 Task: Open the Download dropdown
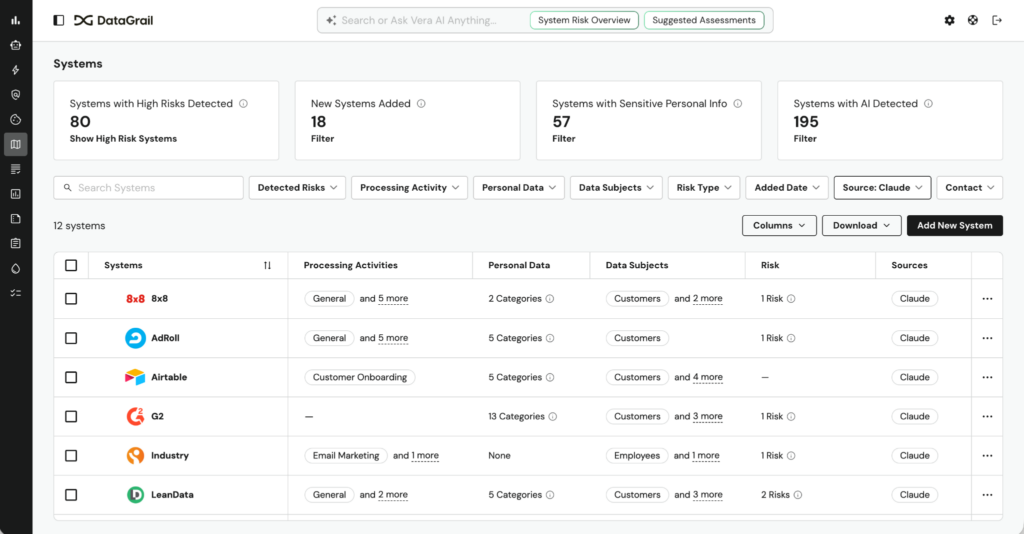pyautogui.click(x=861, y=225)
